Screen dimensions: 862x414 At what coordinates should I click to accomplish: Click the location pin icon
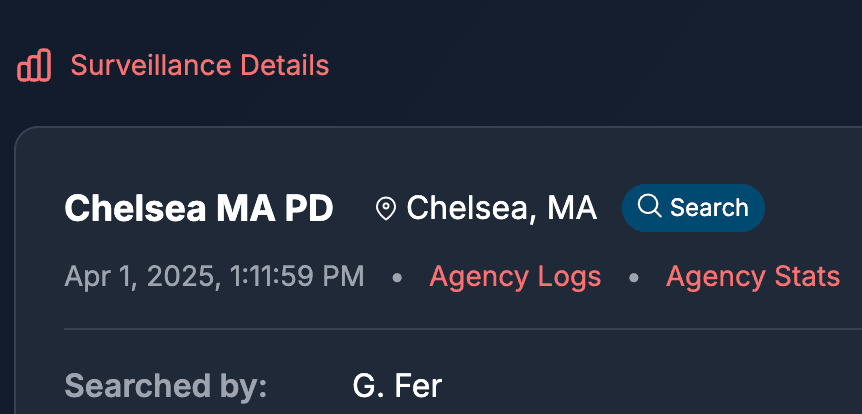click(x=385, y=208)
